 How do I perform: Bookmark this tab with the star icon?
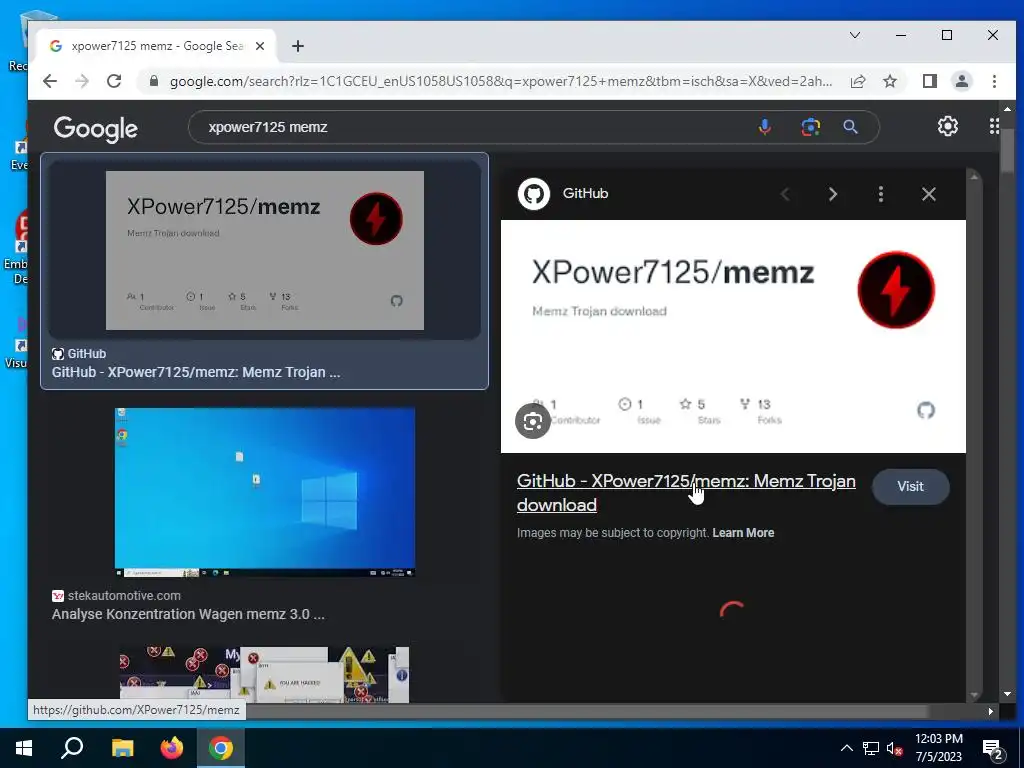pyautogui.click(x=889, y=81)
